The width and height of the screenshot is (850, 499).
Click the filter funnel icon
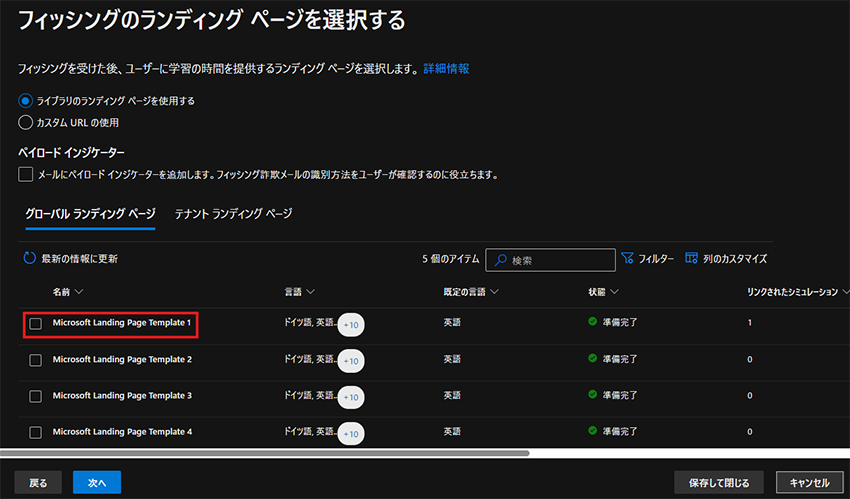[627, 258]
